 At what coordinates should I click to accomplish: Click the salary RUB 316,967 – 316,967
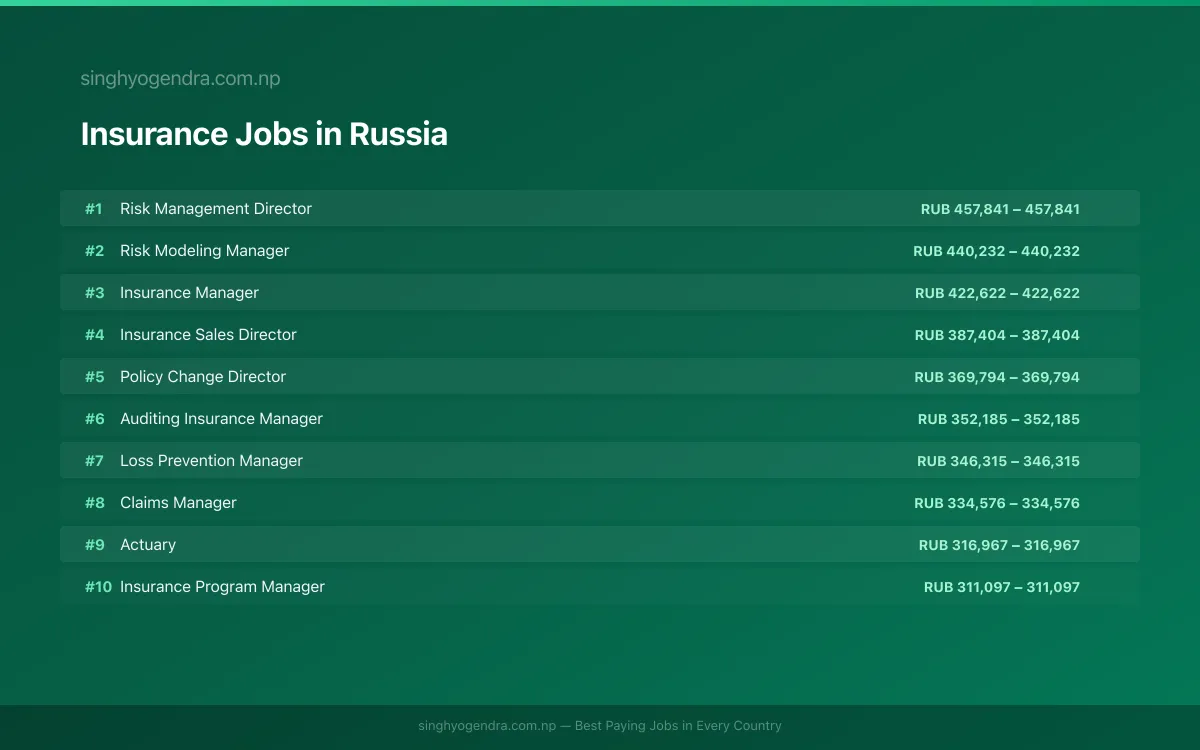999,545
